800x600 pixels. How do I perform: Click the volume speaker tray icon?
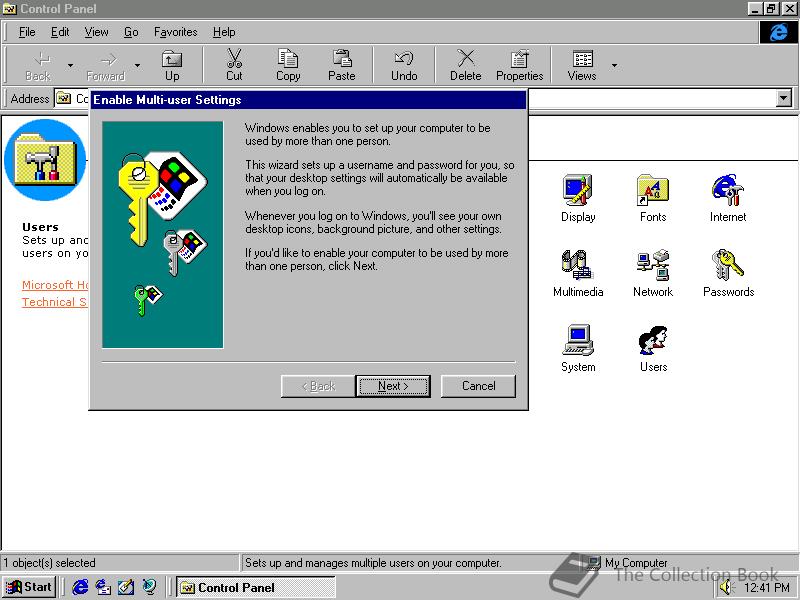pos(726,587)
